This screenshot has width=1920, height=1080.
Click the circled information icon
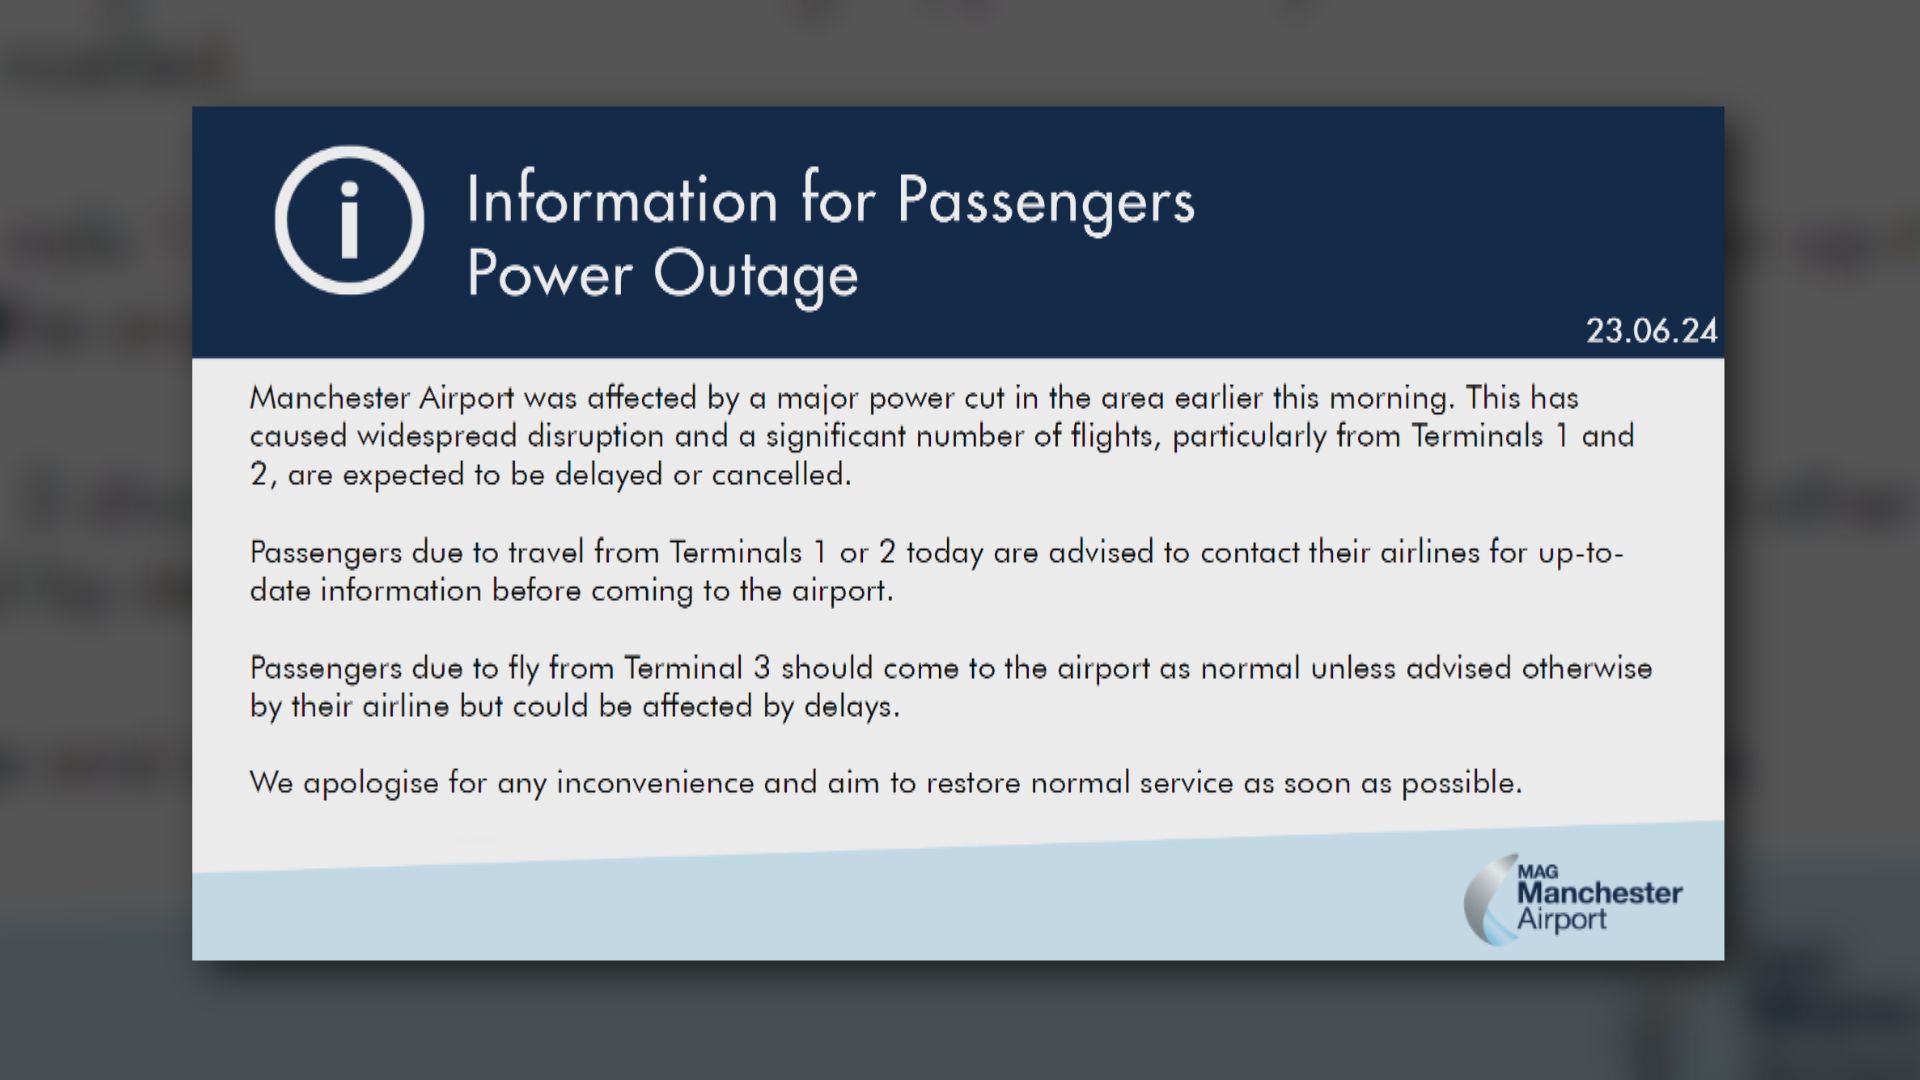349,220
